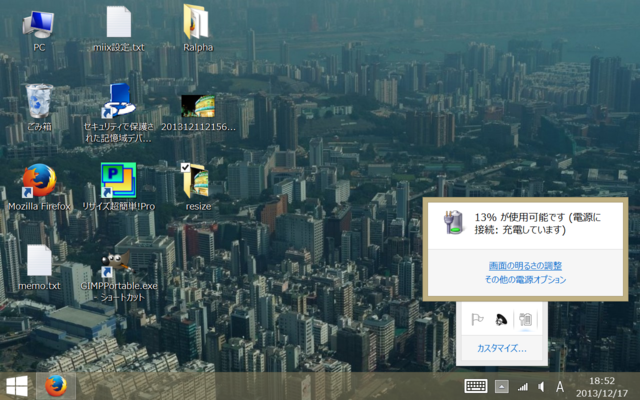Open the Ralpha folder icon
640x400 pixels.
coord(198,22)
